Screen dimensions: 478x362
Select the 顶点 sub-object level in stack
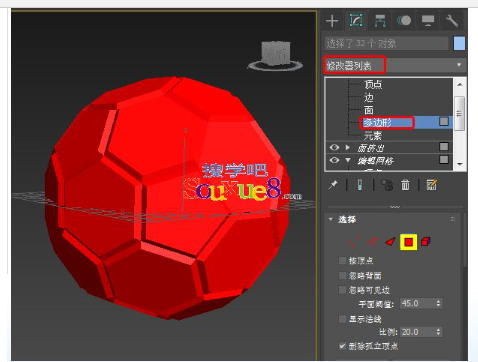tap(373, 84)
